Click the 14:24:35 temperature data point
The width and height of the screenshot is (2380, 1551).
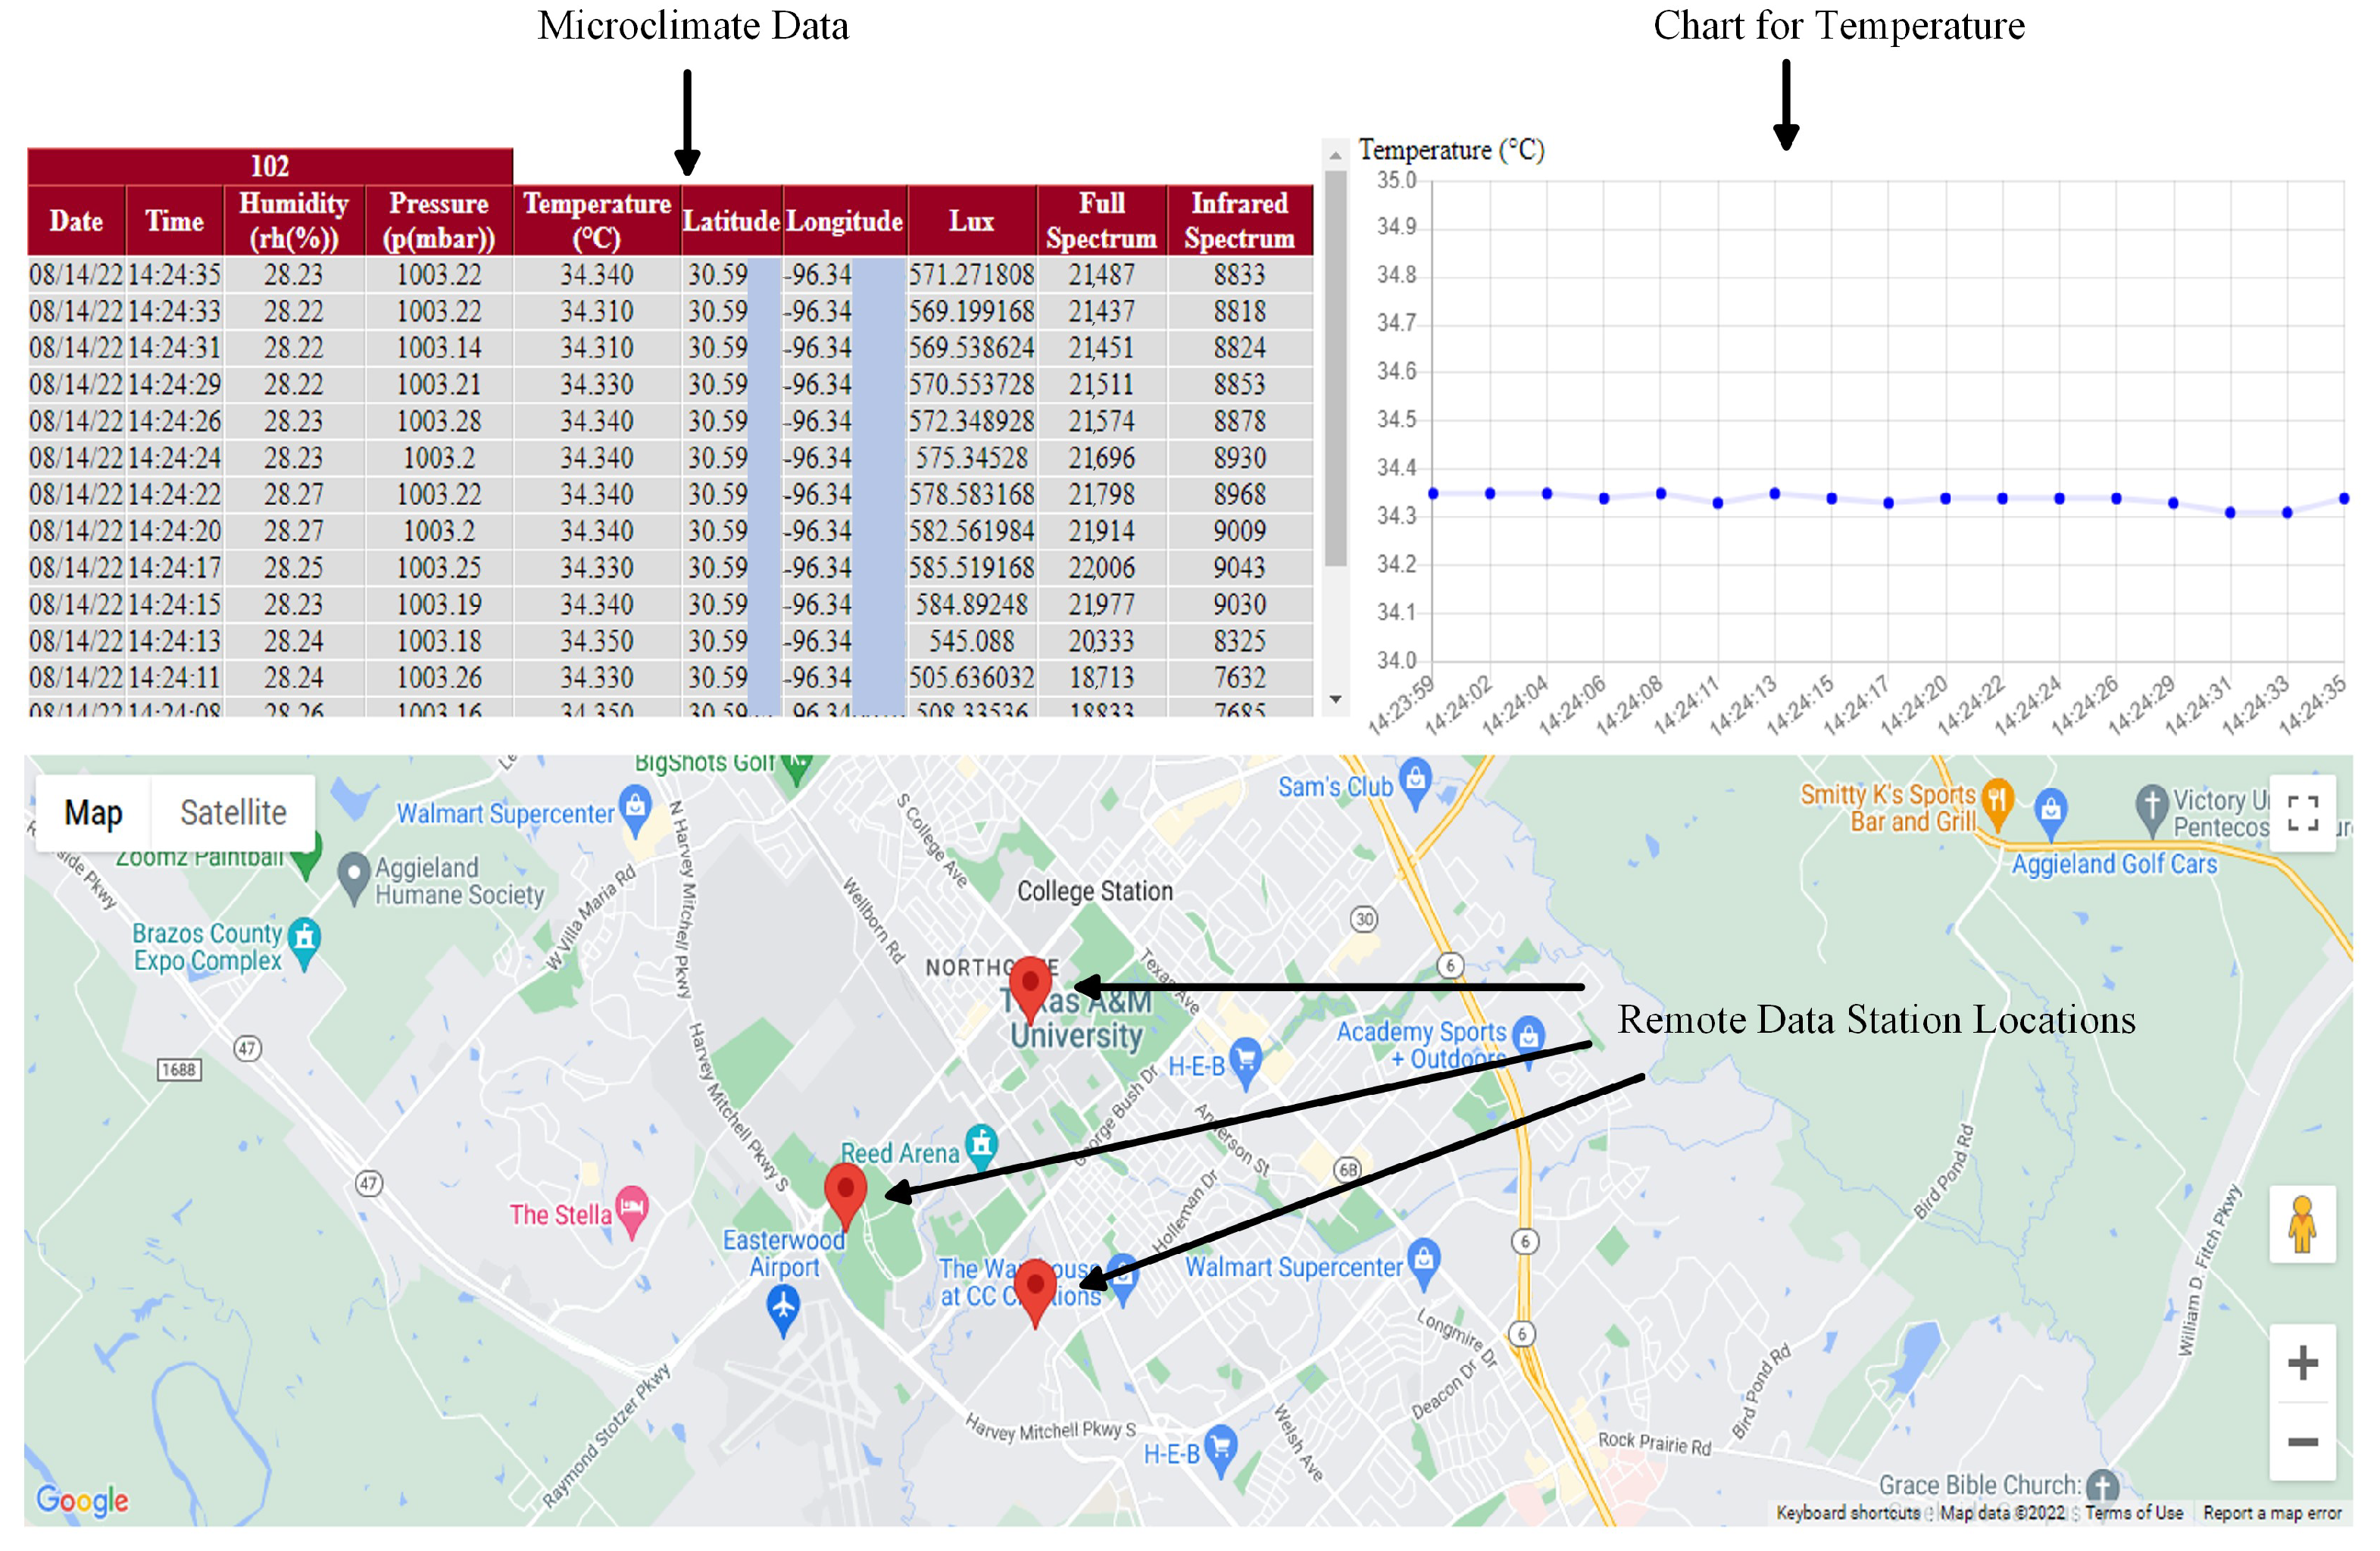click(2344, 498)
